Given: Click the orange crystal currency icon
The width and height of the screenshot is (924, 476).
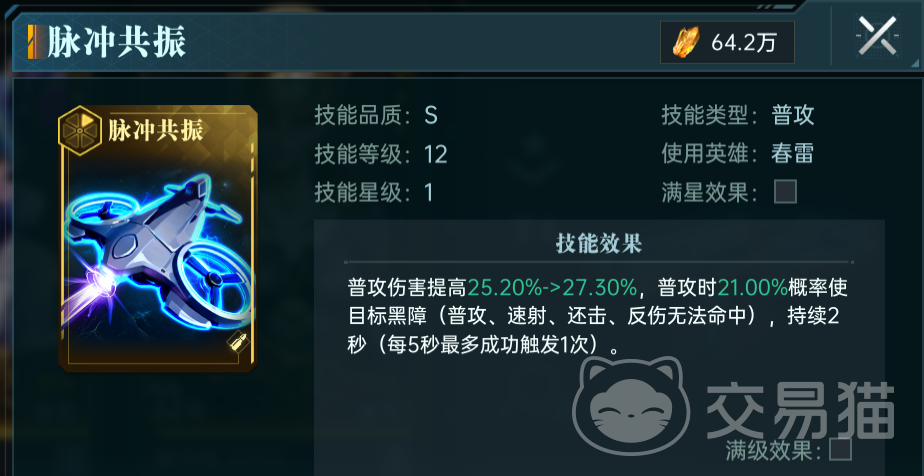Looking at the screenshot, I should [x=685, y=42].
